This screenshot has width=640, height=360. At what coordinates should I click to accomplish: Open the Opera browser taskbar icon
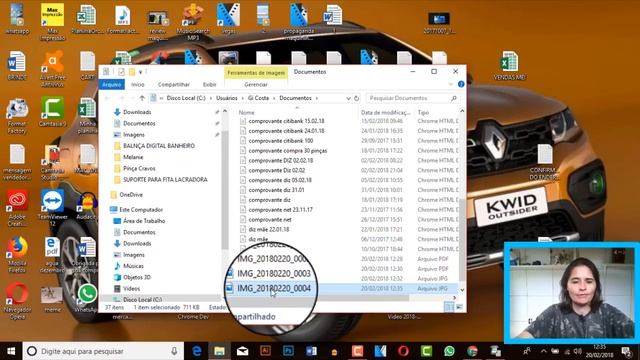(403, 351)
